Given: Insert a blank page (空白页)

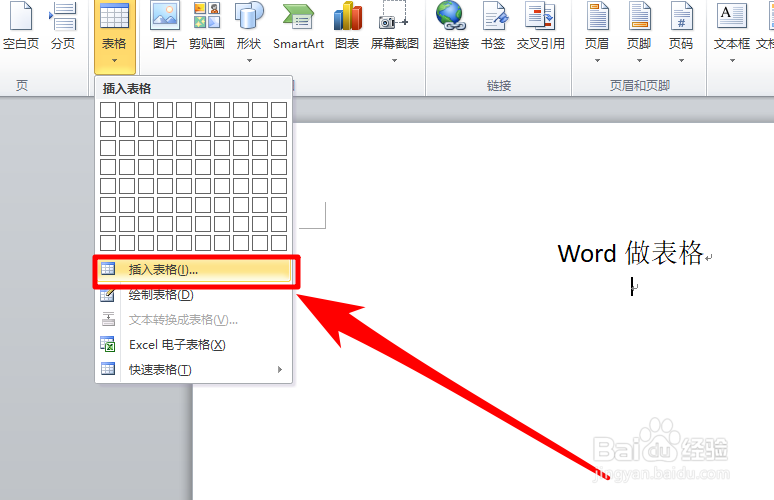Looking at the screenshot, I should (21, 26).
